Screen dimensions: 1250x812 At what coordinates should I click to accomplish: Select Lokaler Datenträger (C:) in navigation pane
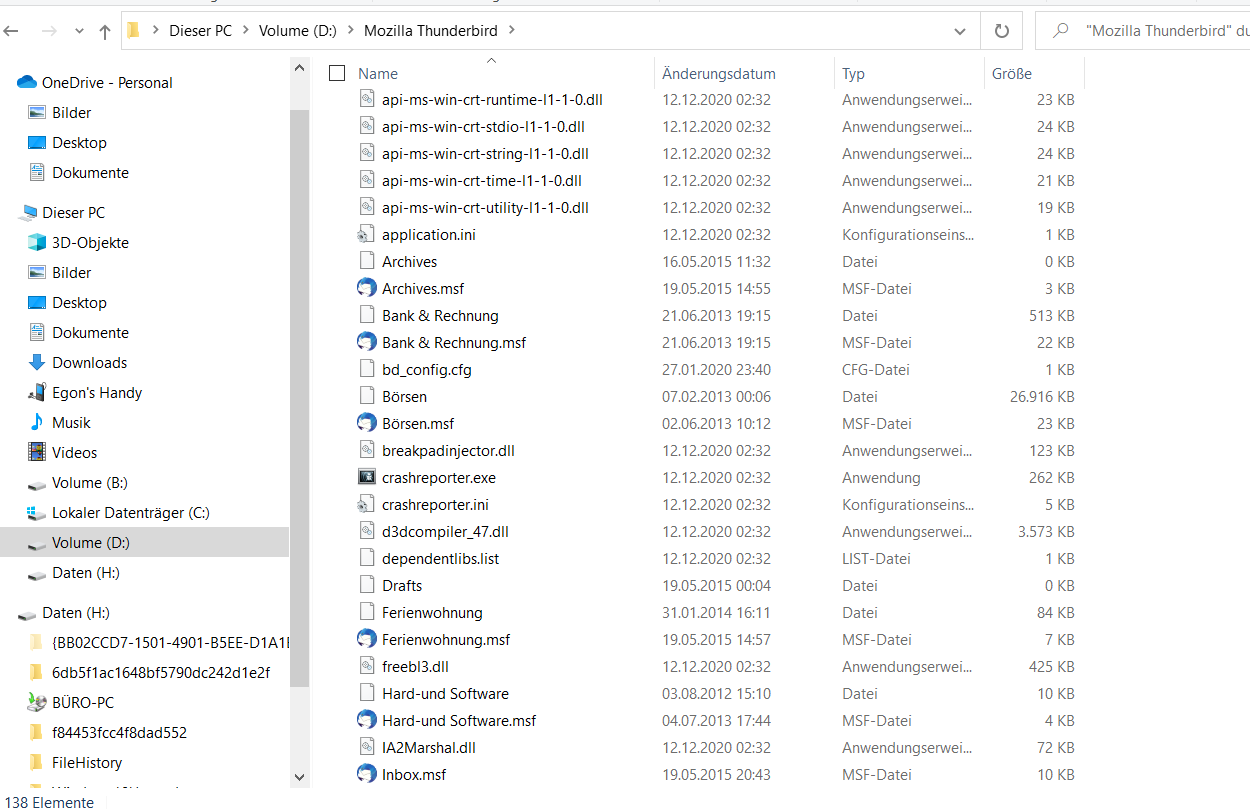(x=130, y=512)
